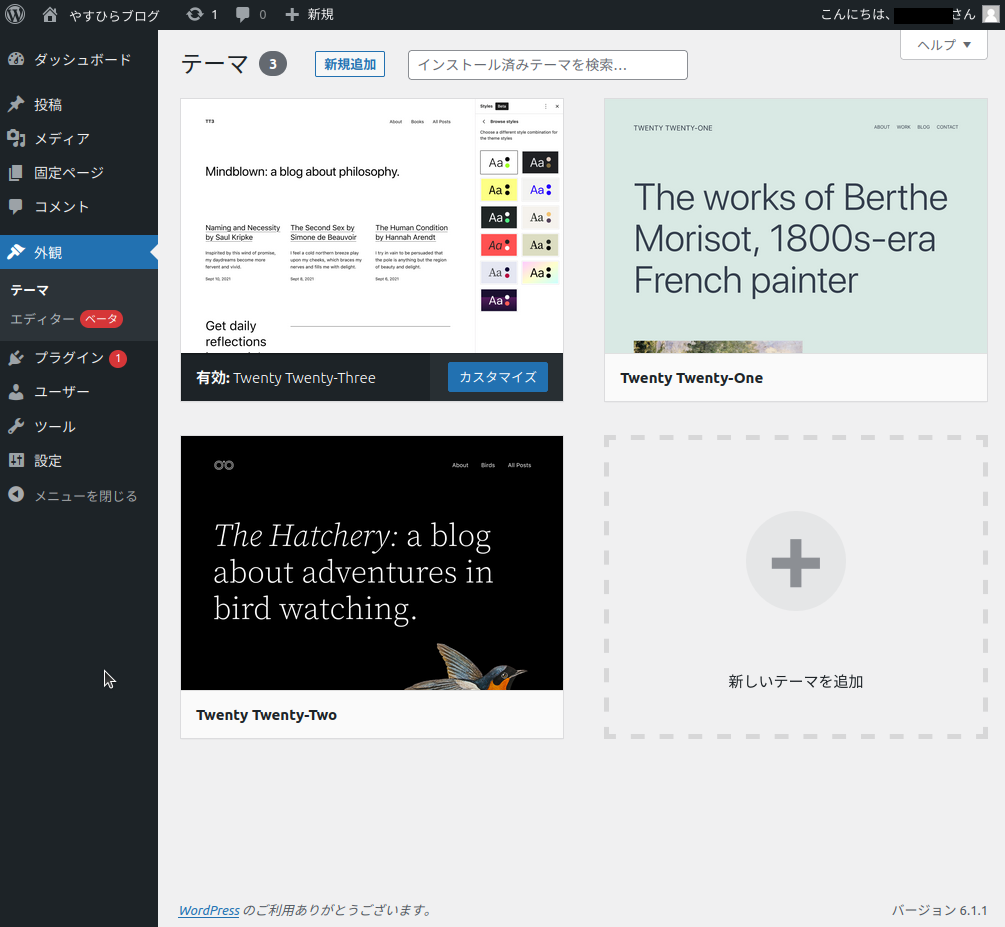Click the theme count badge 3
The height and width of the screenshot is (927, 1005).
273,64
